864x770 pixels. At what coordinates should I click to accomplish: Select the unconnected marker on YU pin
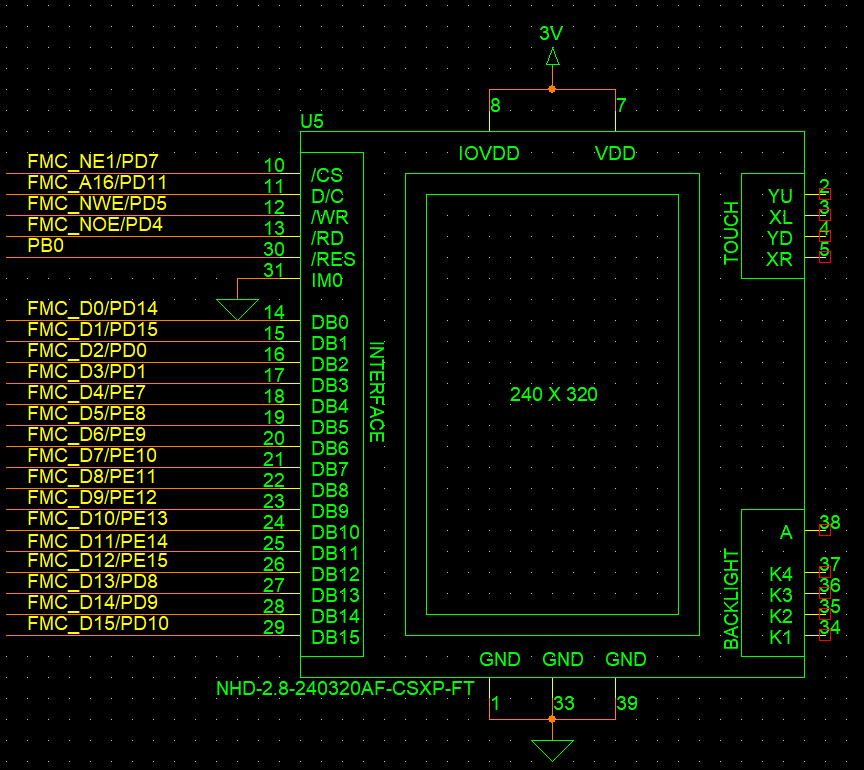tap(825, 194)
